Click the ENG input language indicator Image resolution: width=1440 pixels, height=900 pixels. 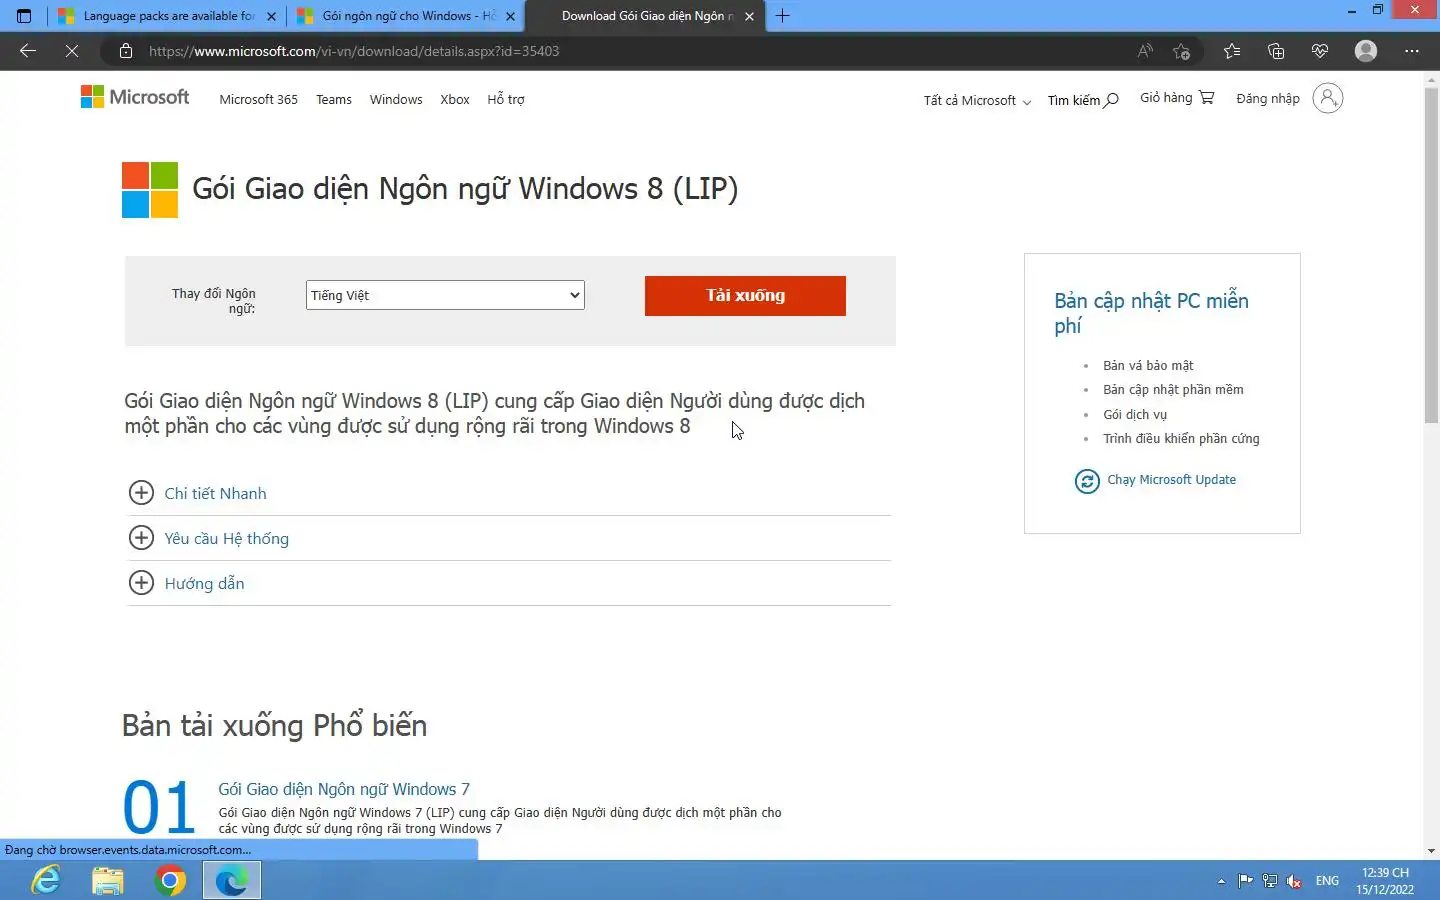tap(1327, 881)
